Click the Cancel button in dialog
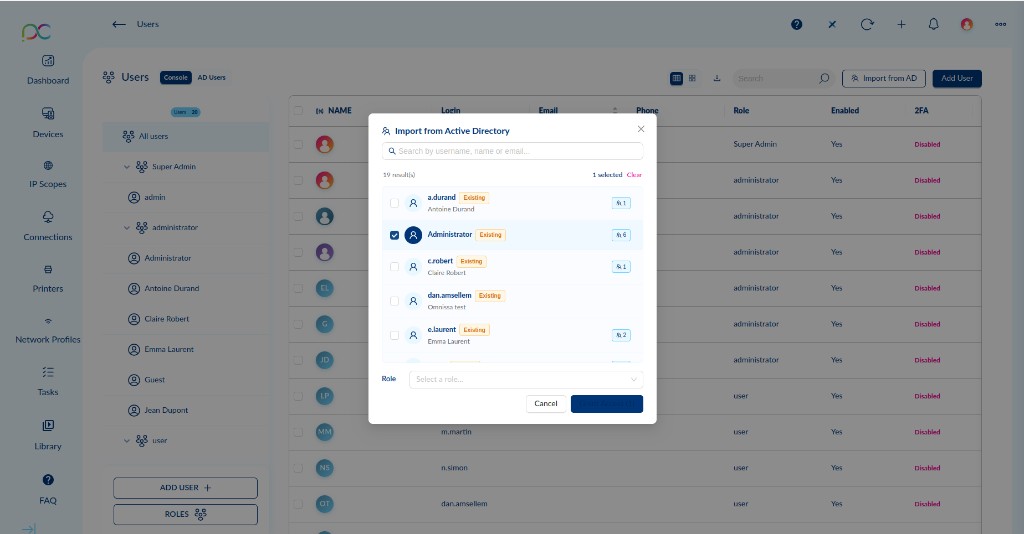This screenshot has width=1024, height=534. tap(546, 404)
